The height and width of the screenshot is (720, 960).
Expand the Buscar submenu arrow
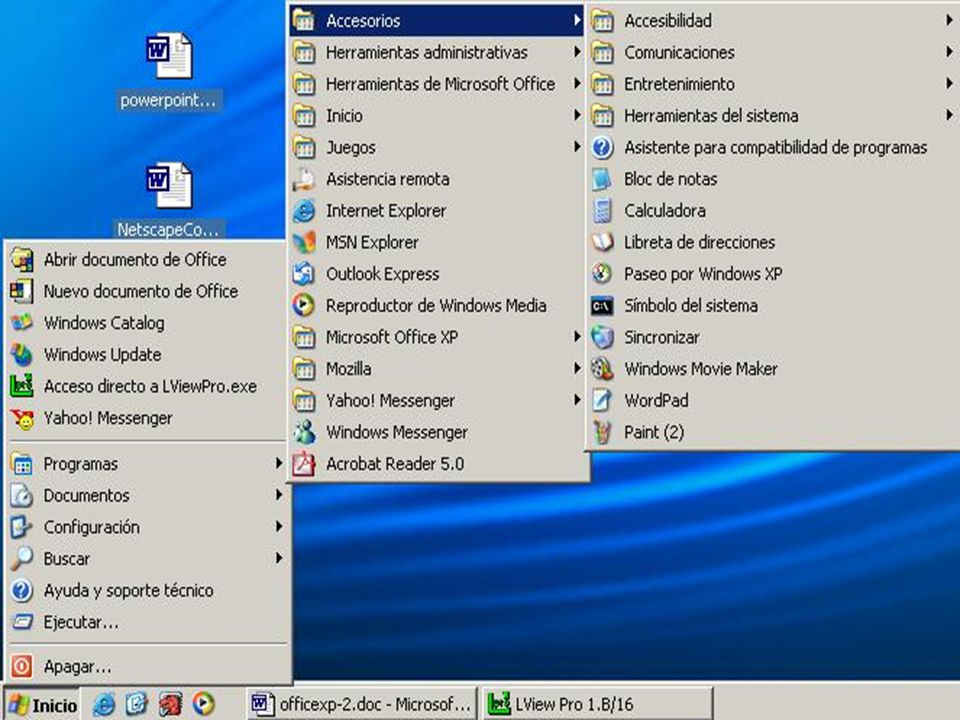(279, 558)
